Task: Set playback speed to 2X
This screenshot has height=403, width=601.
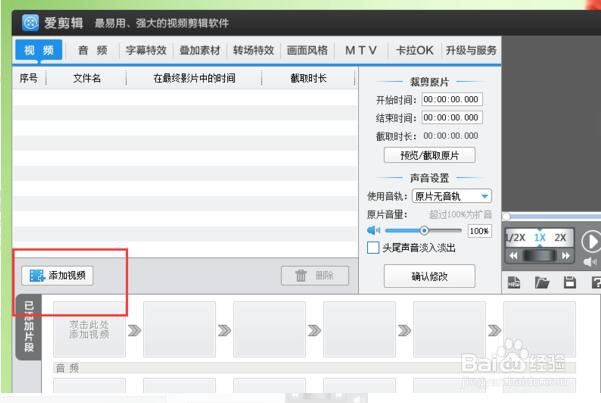Action: (x=560, y=238)
